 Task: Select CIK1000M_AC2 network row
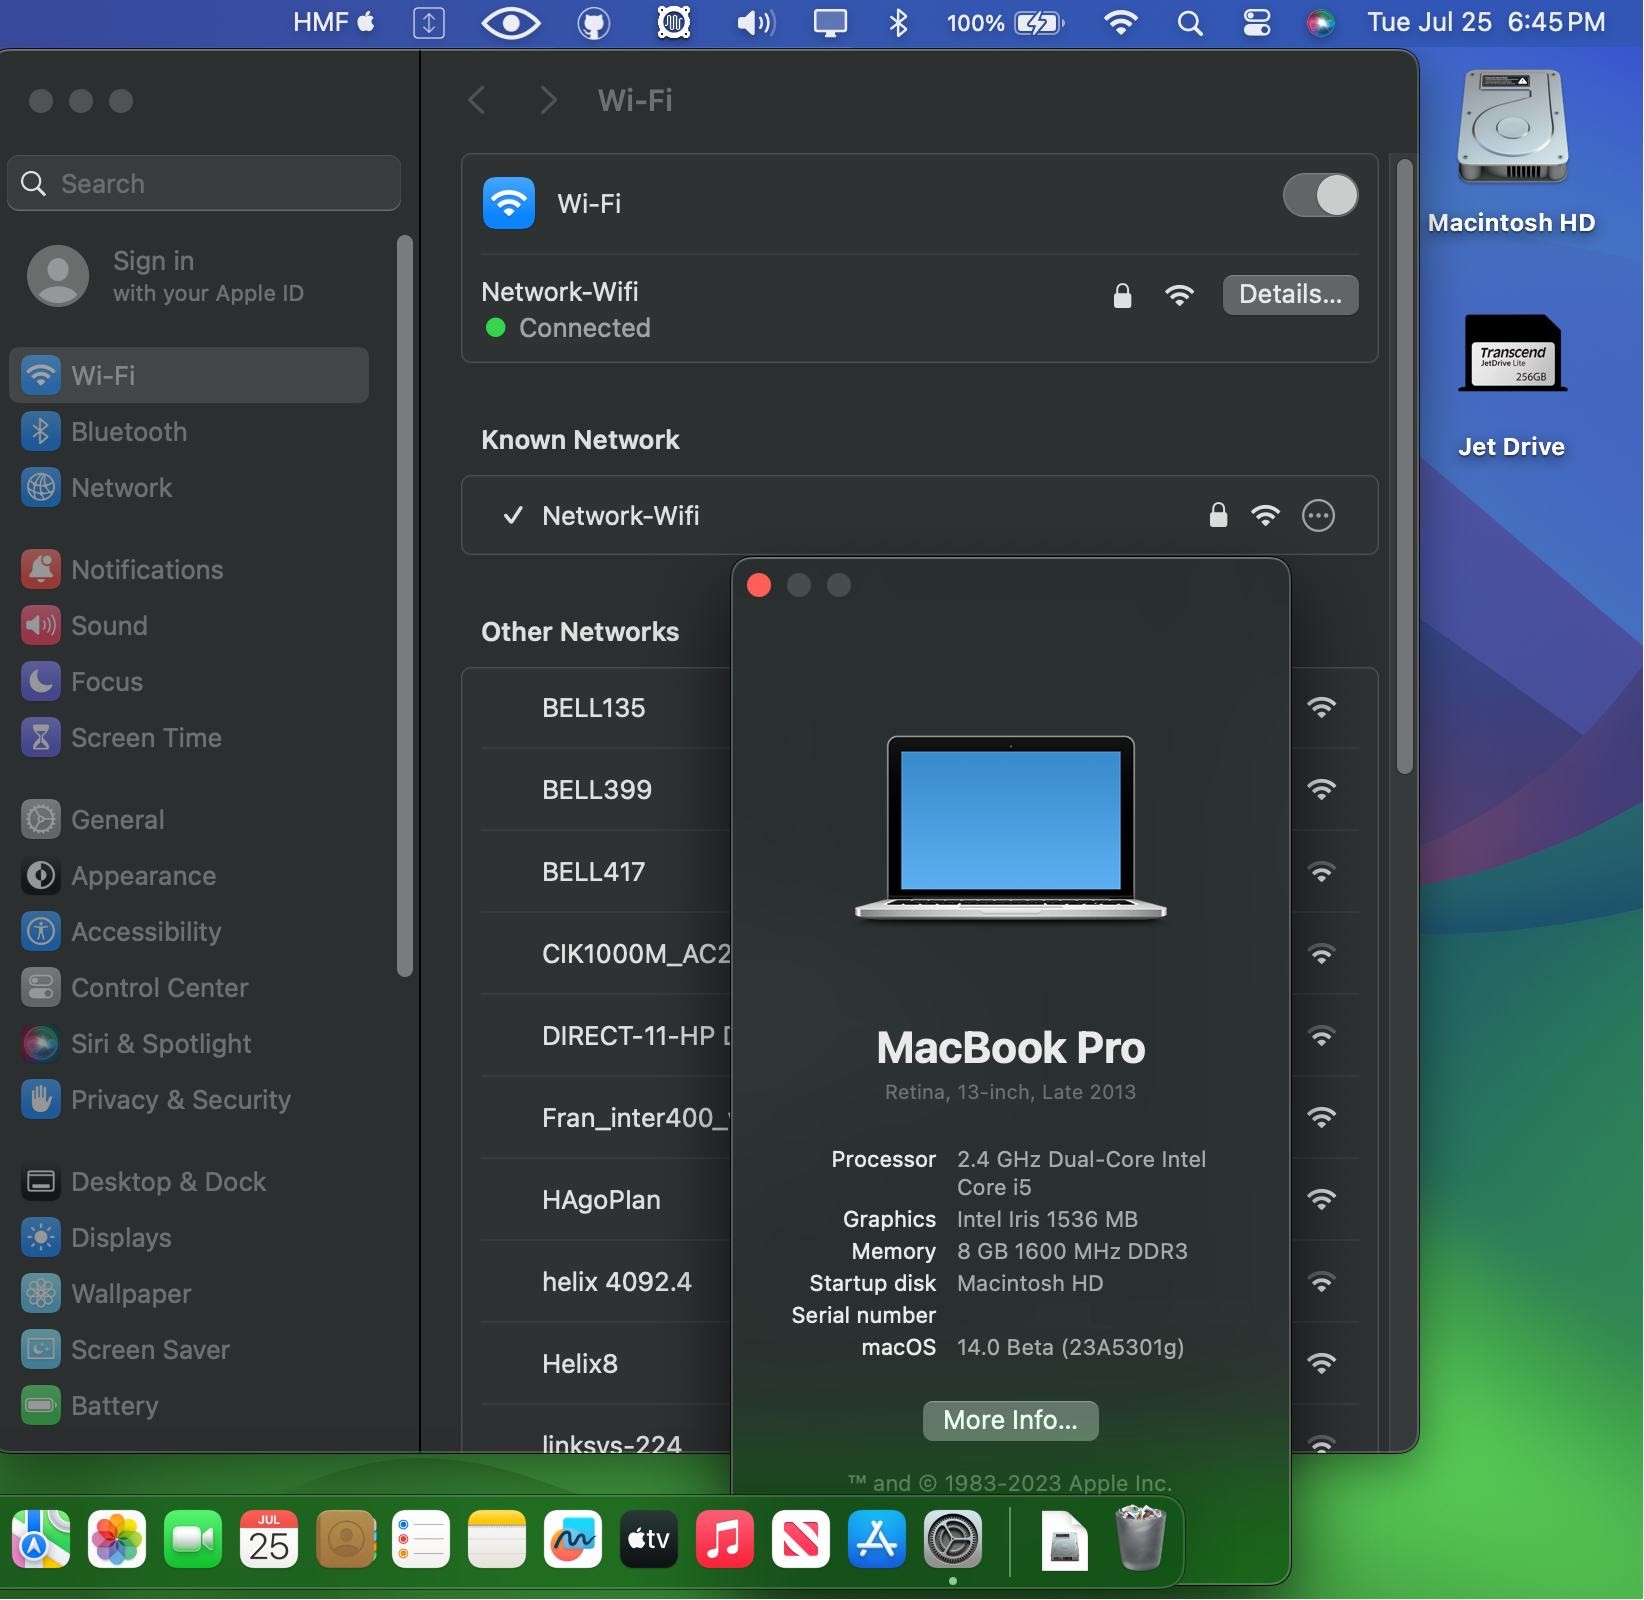[636, 953]
